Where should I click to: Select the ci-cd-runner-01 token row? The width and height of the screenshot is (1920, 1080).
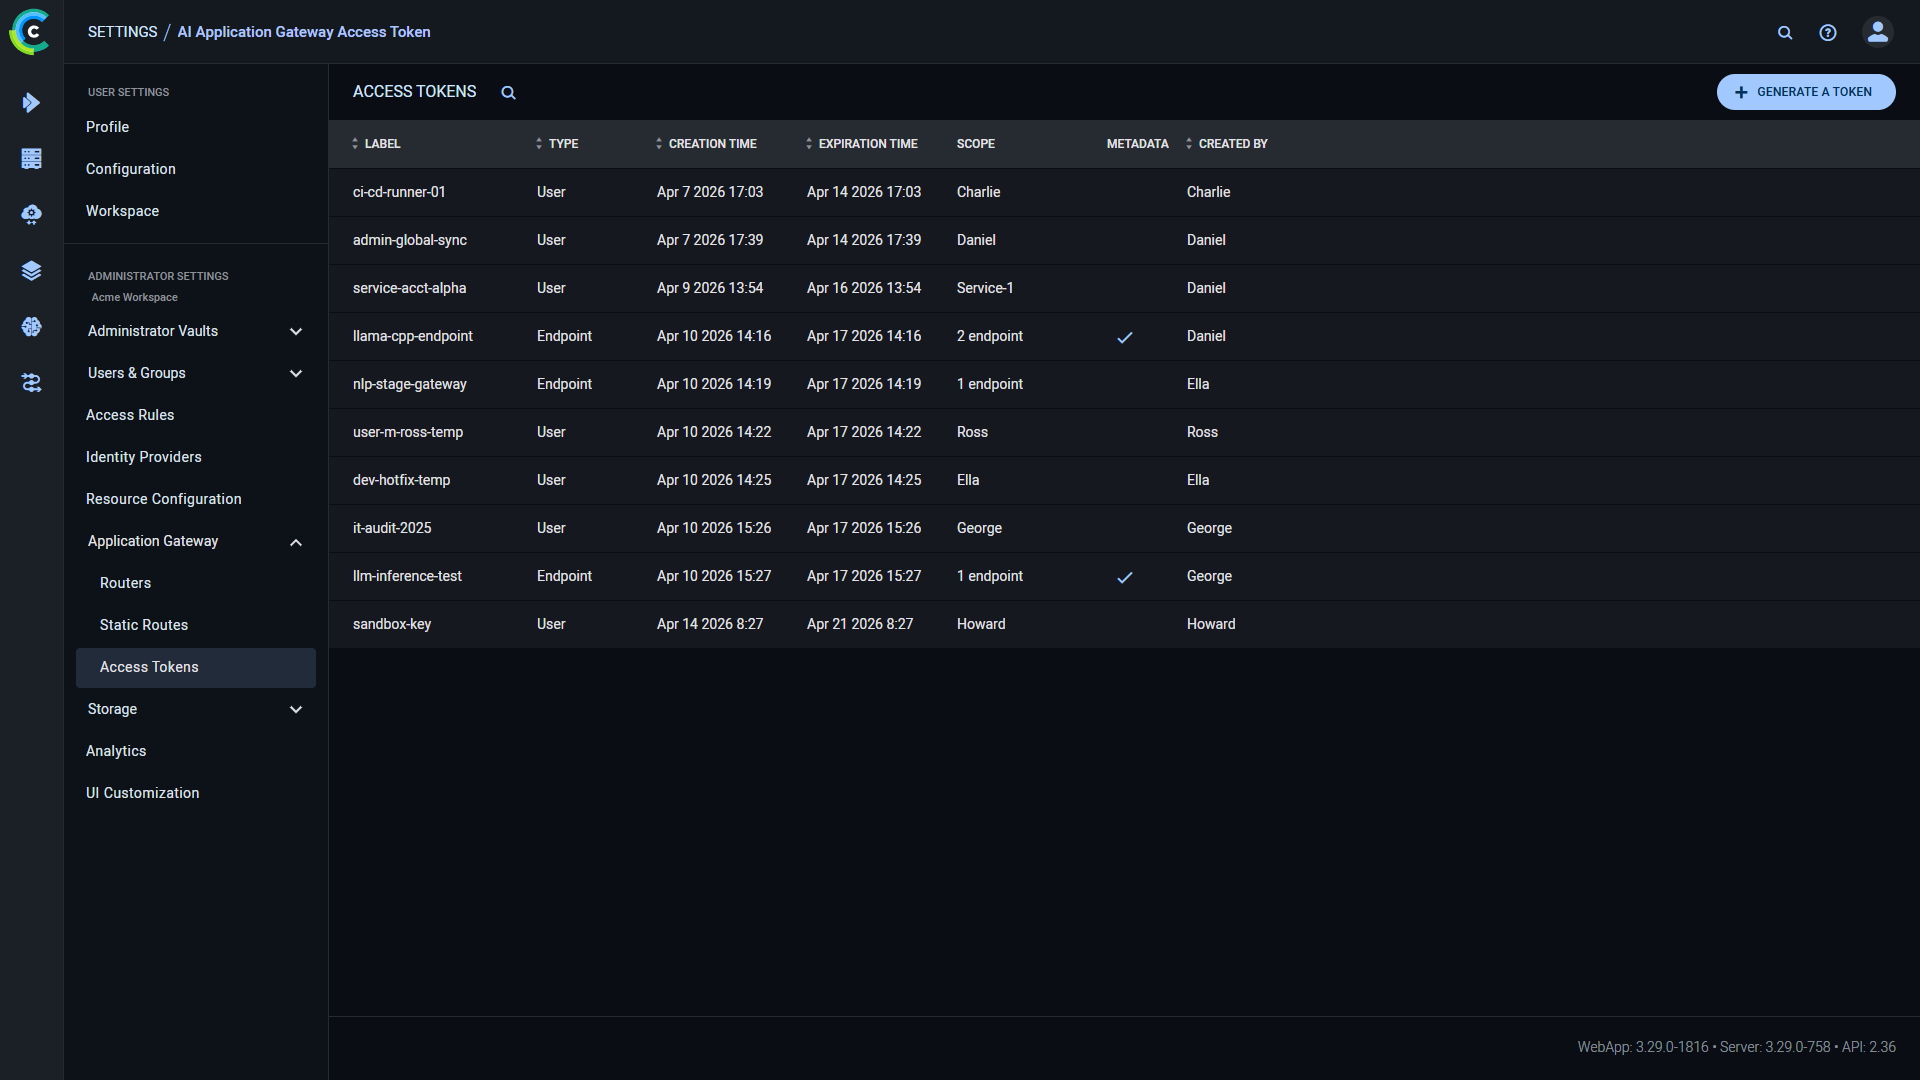1124,192
